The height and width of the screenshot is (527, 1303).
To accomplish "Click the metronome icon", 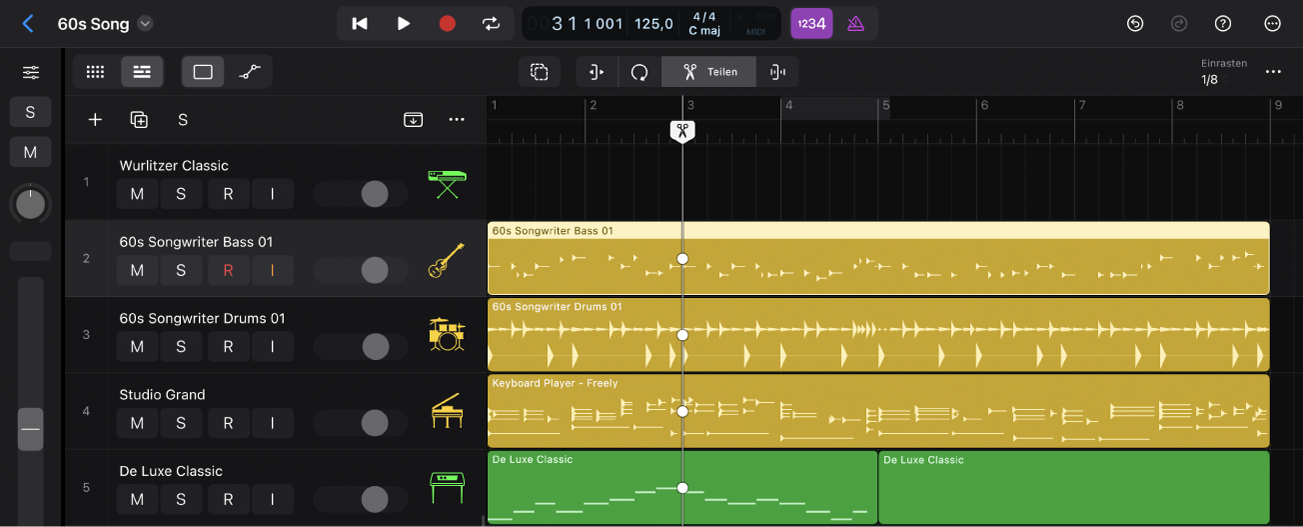I will pos(855,23).
